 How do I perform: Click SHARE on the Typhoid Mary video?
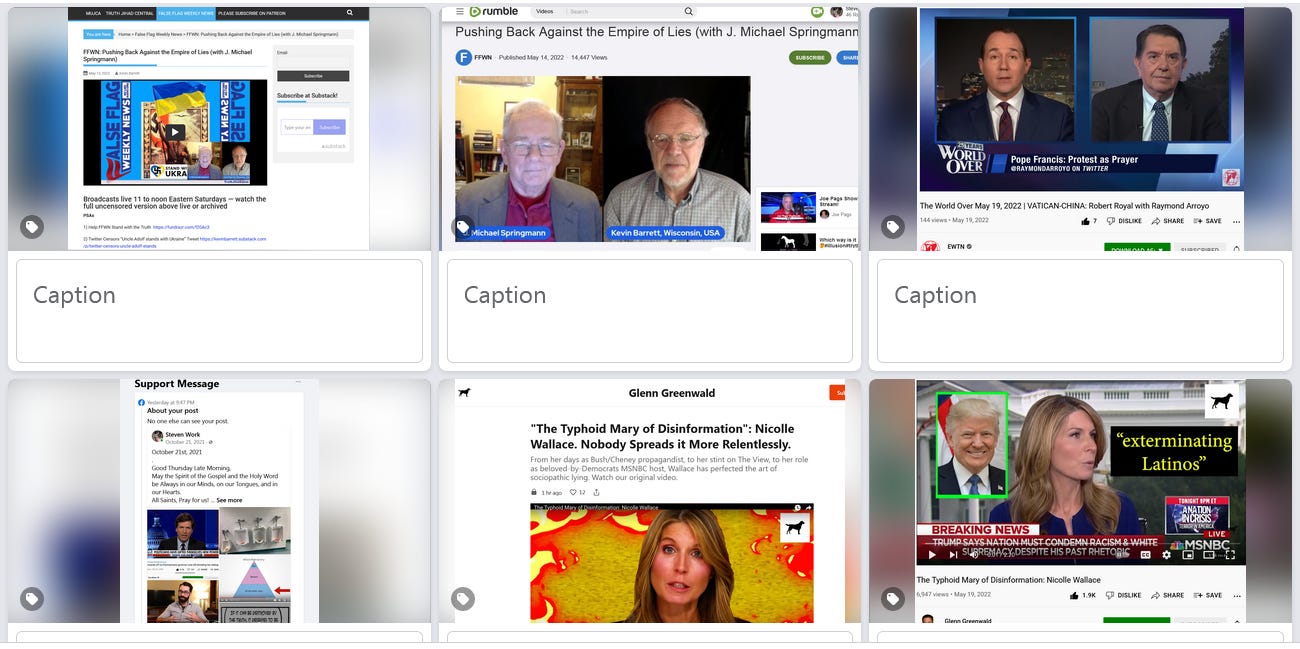click(1168, 595)
